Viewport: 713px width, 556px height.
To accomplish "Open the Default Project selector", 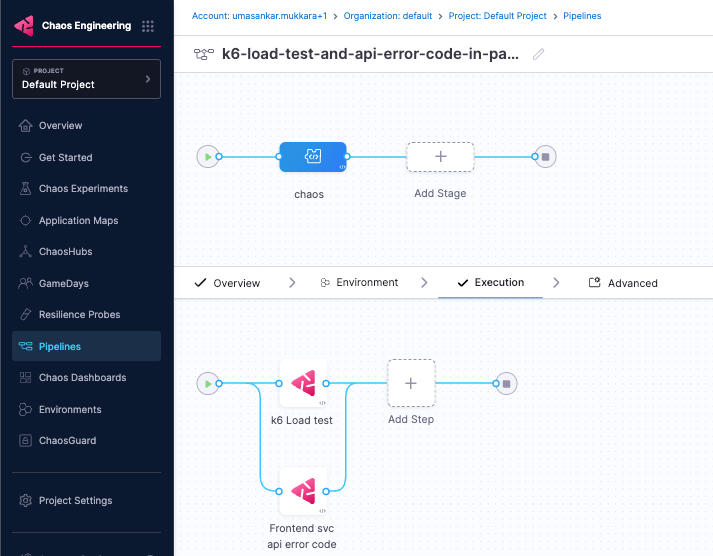I will pos(86,79).
